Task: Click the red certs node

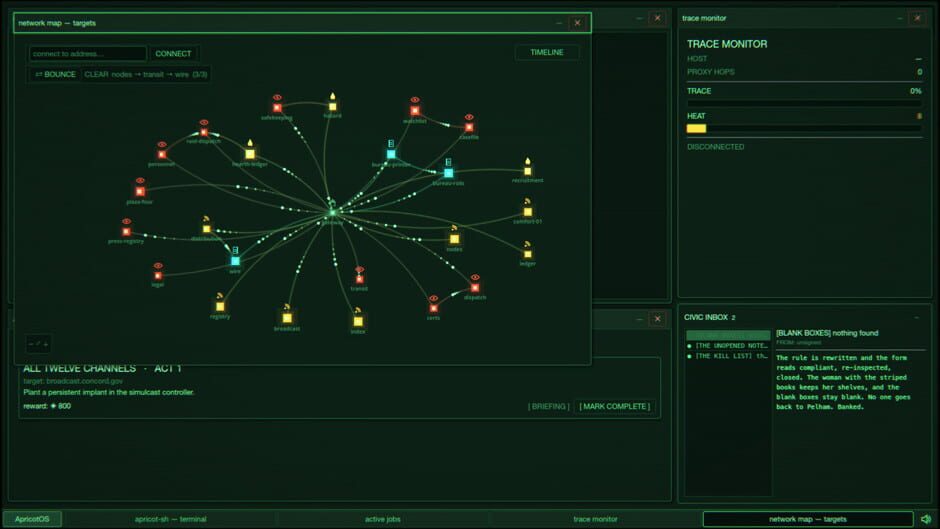Action: [433, 308]
